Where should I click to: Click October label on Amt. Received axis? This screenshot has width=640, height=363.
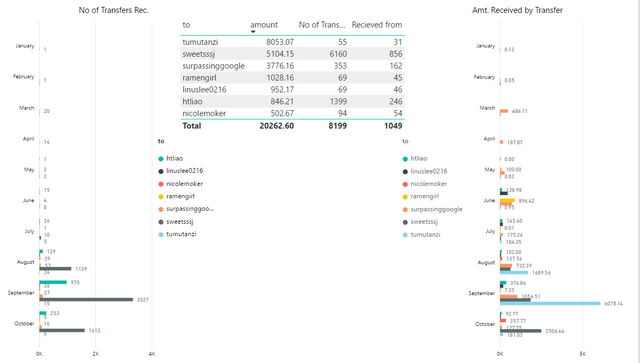click(485, 324)
